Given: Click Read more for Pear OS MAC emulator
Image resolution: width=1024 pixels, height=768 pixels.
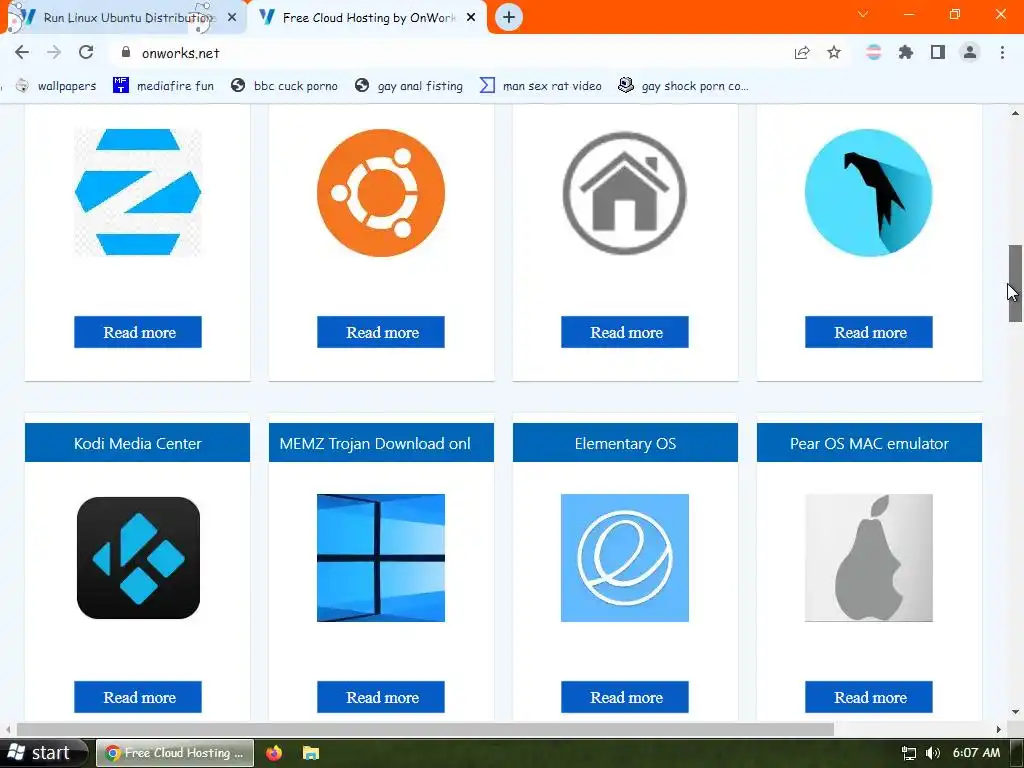Looking at the screenshot, I should [x=869, y=697].
